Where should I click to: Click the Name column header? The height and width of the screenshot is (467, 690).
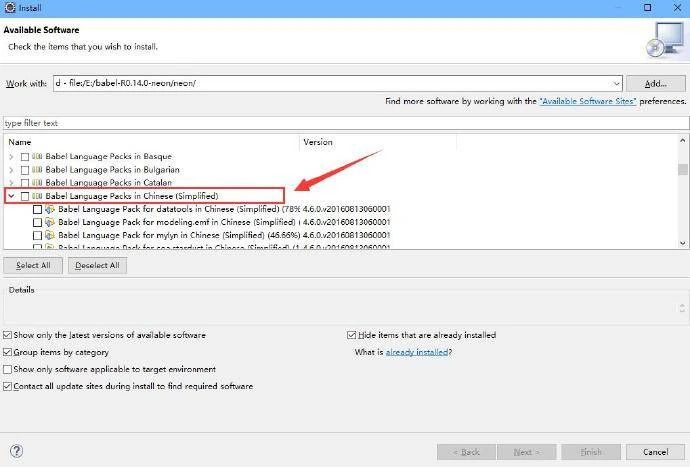point(152,142)
